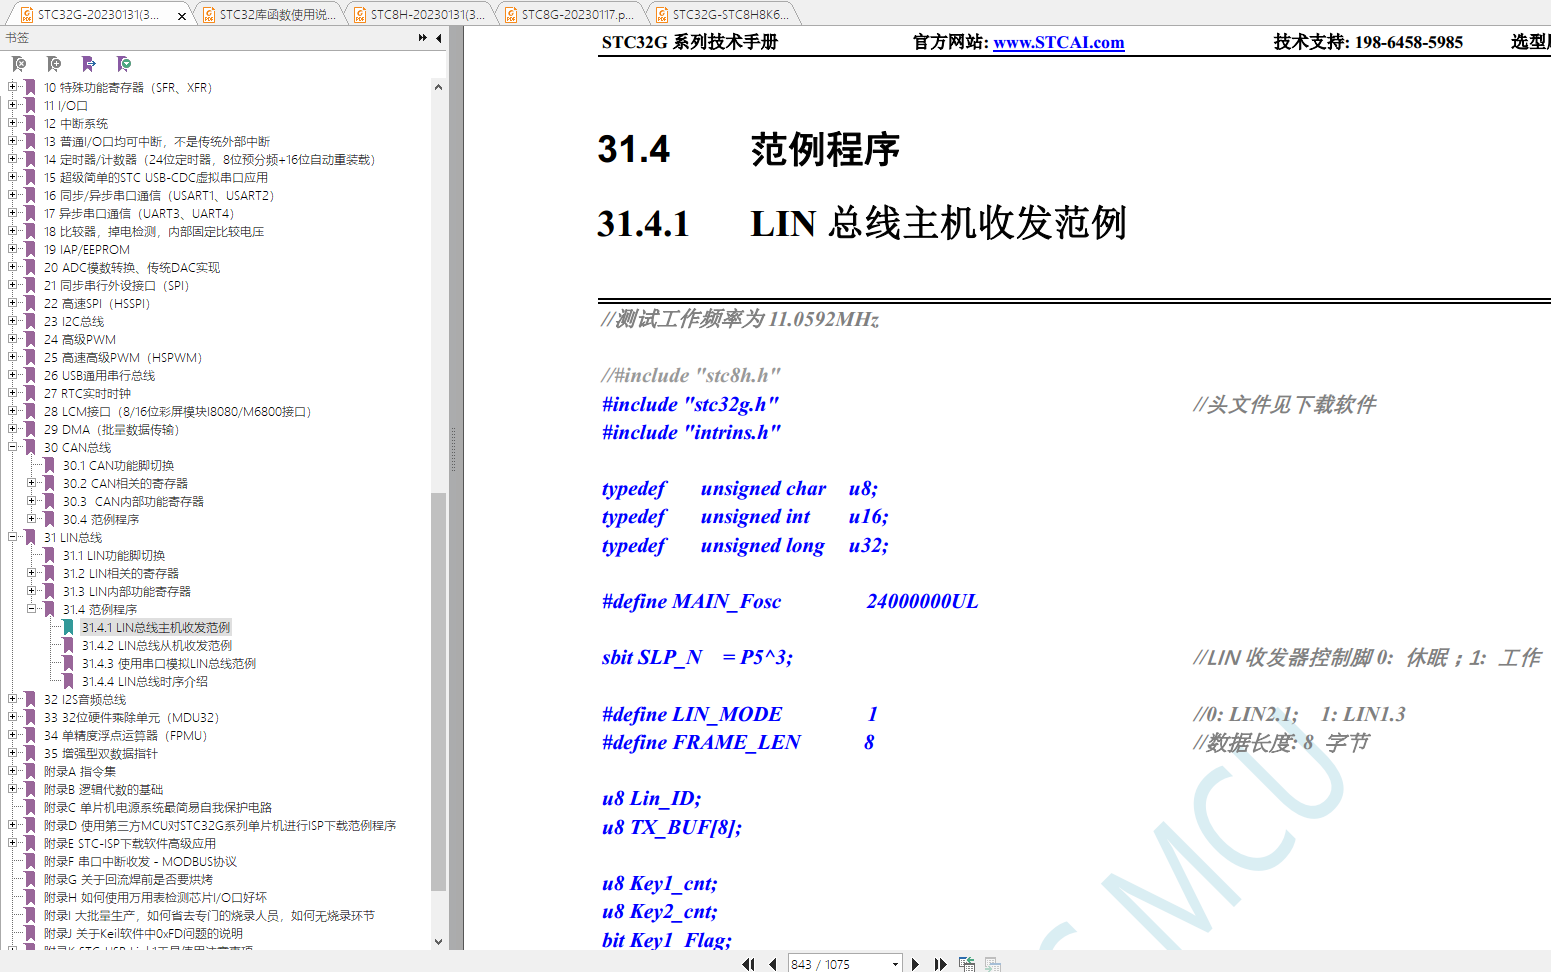The height and width of the screenshot is (972, 1551).
Task: Click the bookmarks vertical scrollbar thumb
Action: [x=438, y=691]
